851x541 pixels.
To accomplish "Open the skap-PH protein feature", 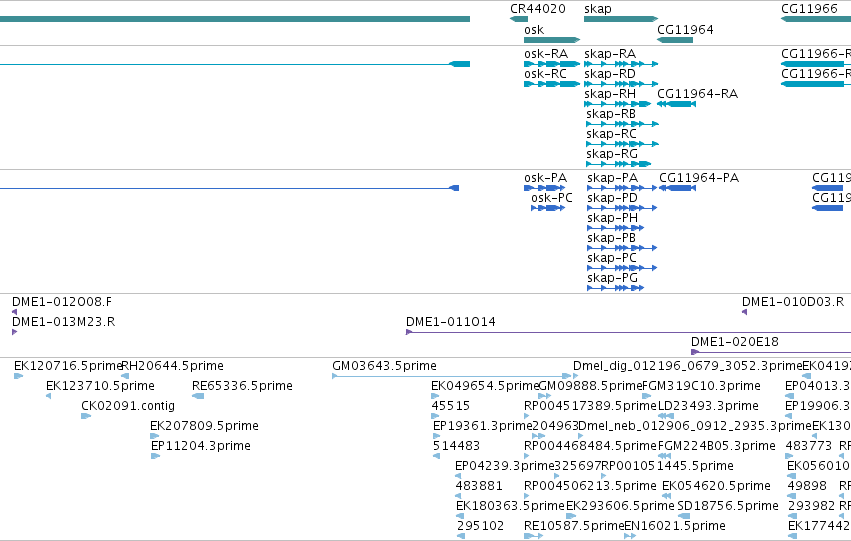I will 615,228.
